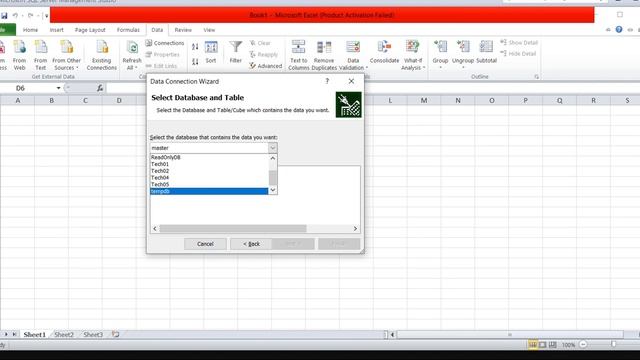This screenshot has width=640, height=360.
Task: Toggle the Filter funnel
Action: (x=236, y=52)
